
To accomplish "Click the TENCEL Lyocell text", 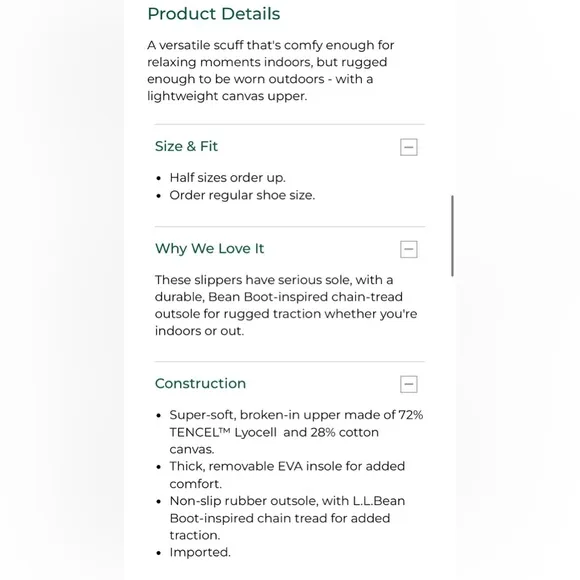I will (x=223, y=432).
